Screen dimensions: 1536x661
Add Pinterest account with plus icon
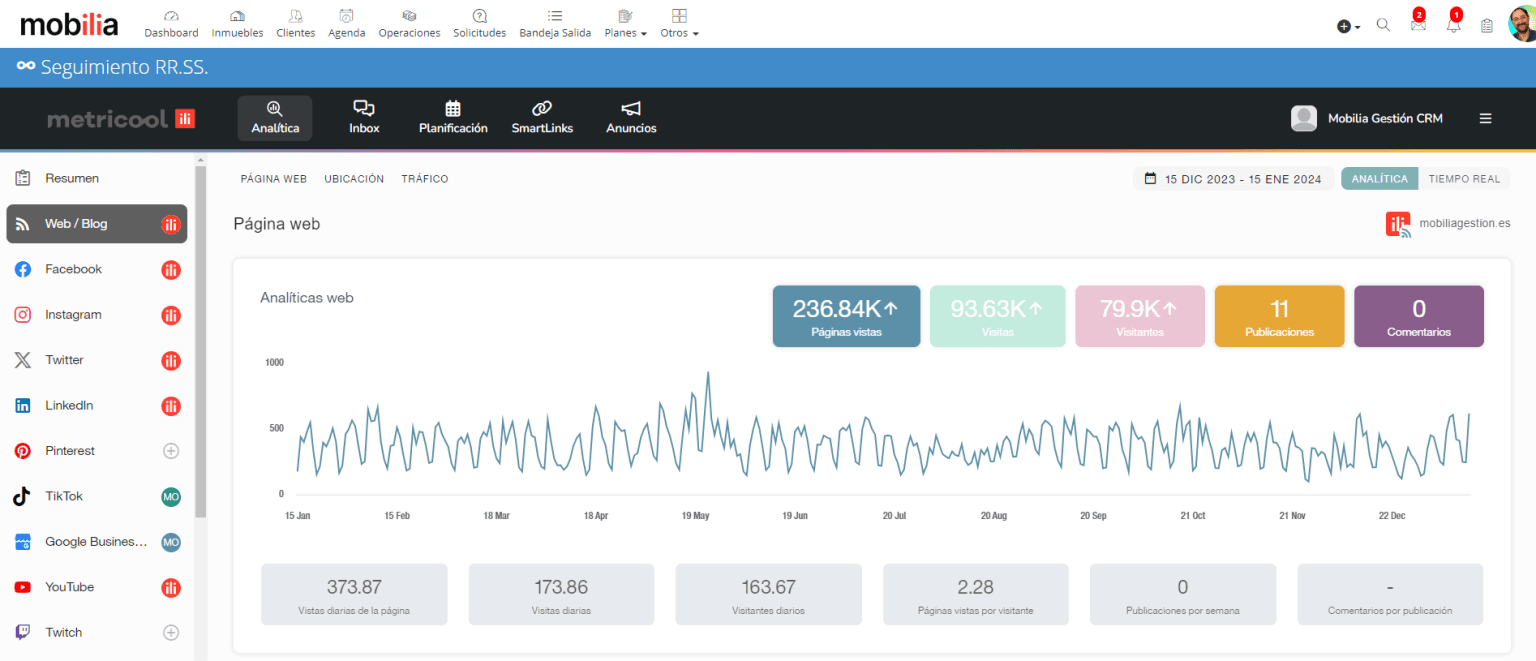[x=171, y=451]
